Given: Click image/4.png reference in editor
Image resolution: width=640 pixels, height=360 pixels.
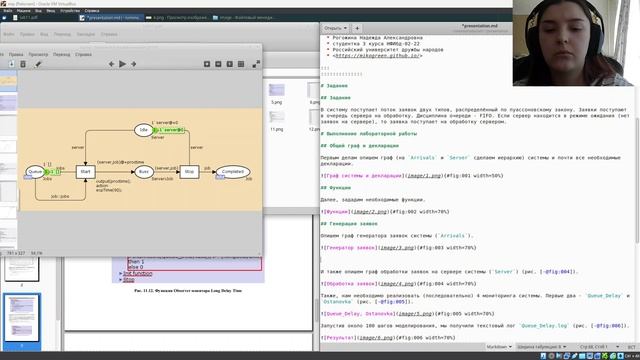Looking at the screenshot, I should tap(397, 284).
